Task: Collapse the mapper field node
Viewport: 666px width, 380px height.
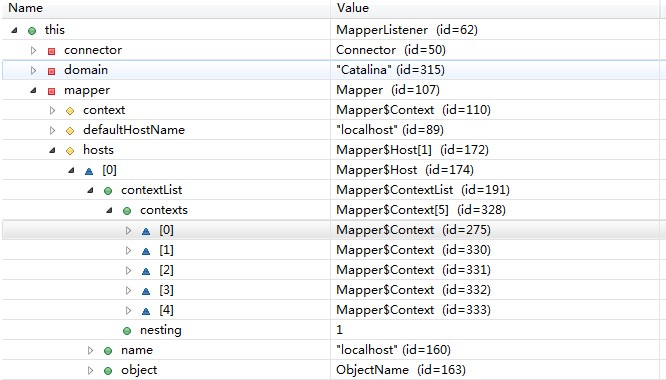Action: pos(33,90)
